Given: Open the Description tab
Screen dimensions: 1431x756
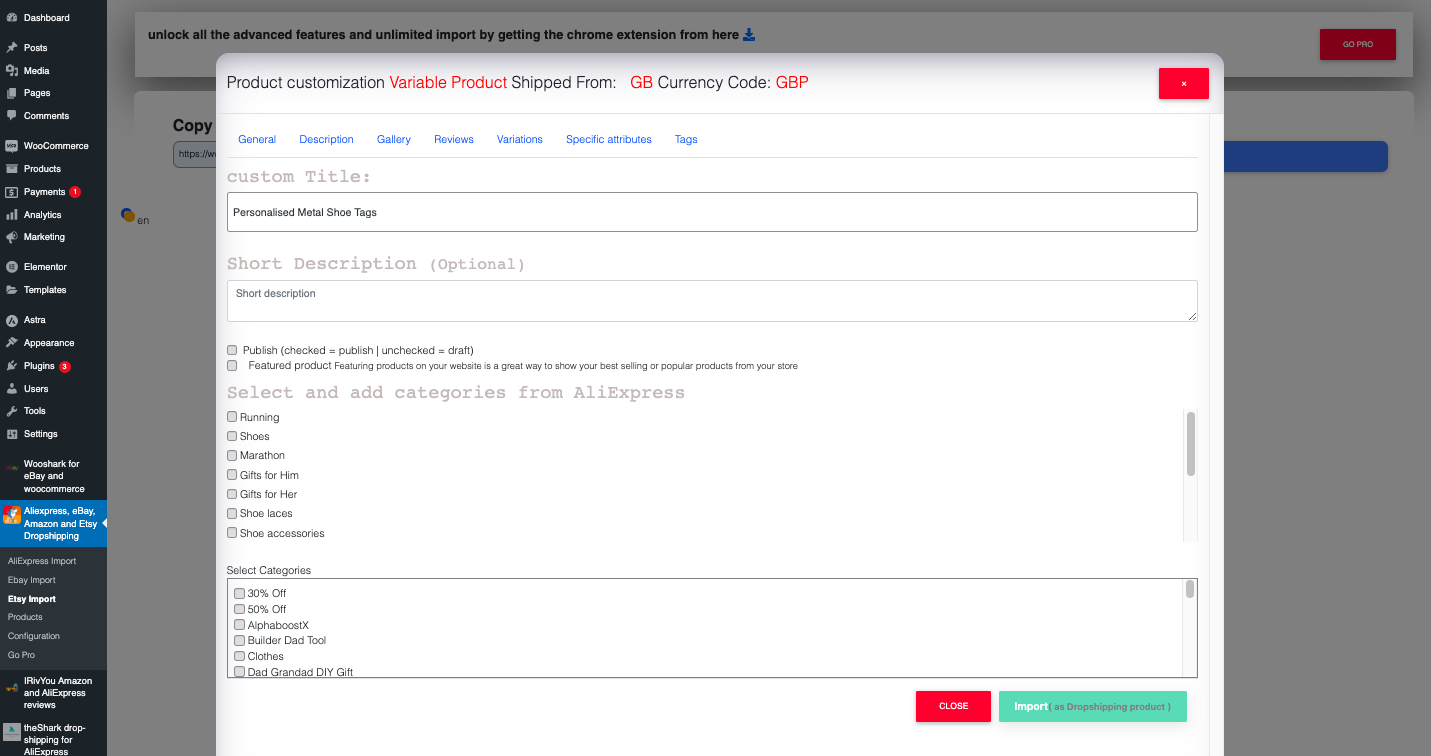Looking at the screenshot, I should click(326, 139).
